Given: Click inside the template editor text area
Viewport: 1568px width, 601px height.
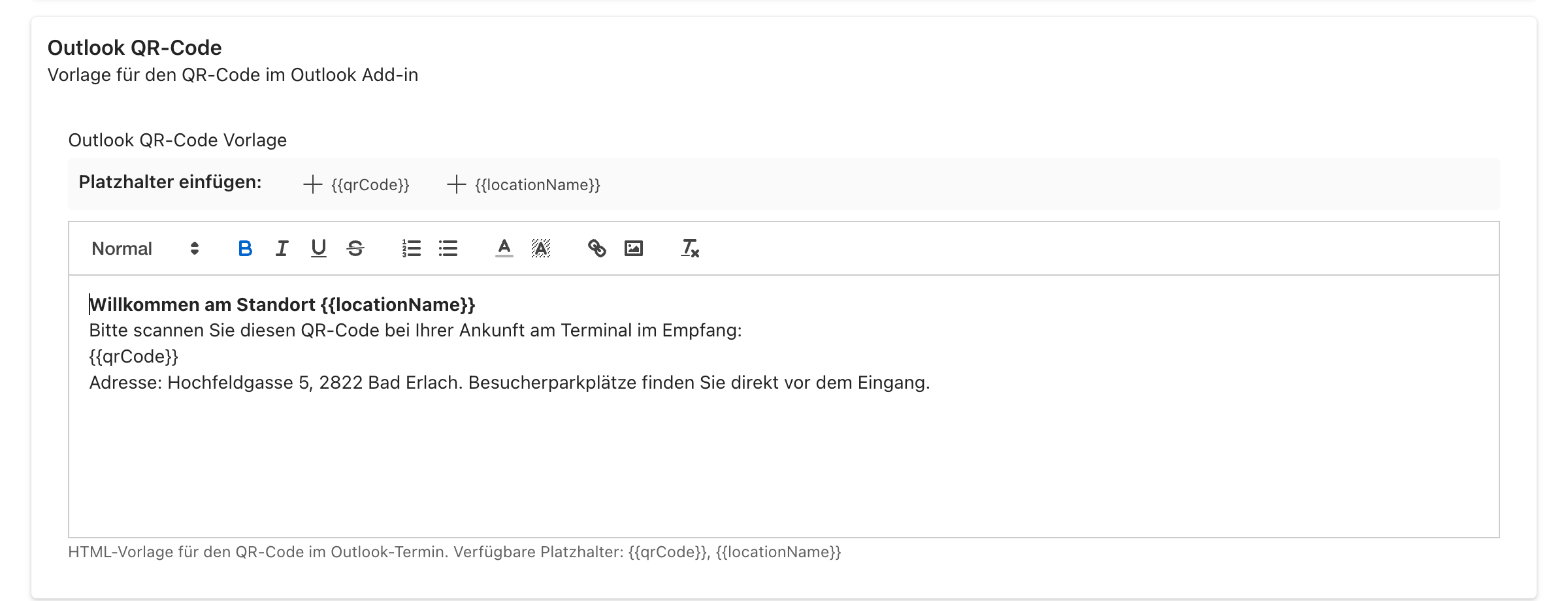Looking at the screenshot, I should (x=783, y=406).
